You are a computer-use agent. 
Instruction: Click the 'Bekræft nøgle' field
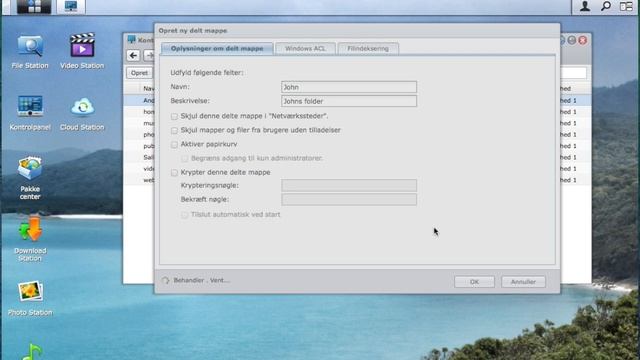[349, 200]
